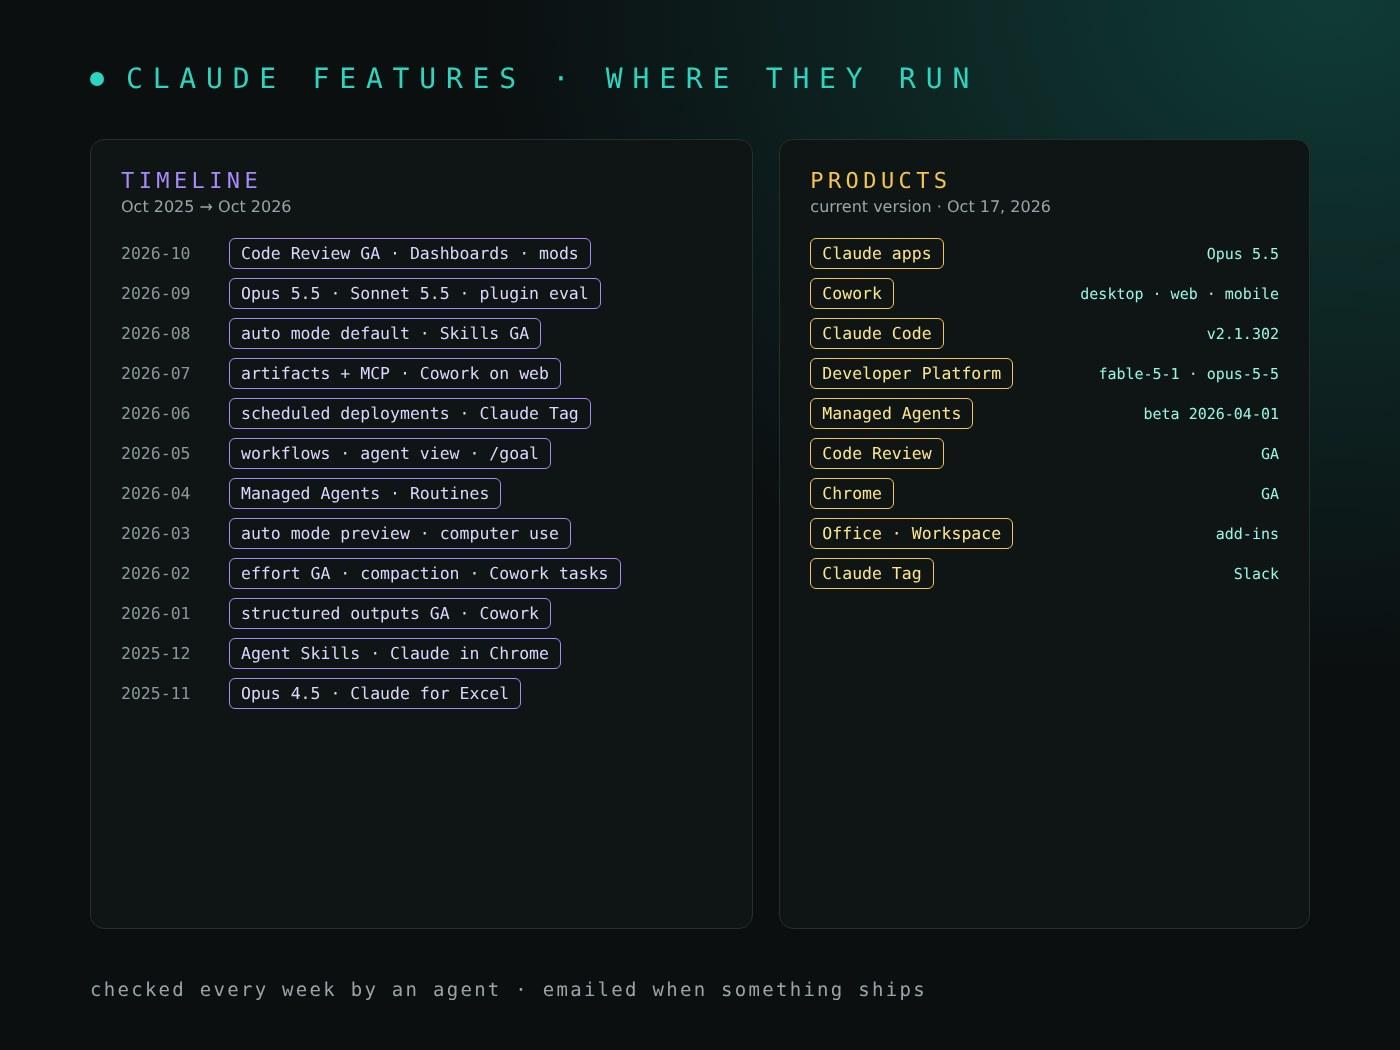
Task: Click the 'Opus 5.5' version value
Action: click(1243, 254)
